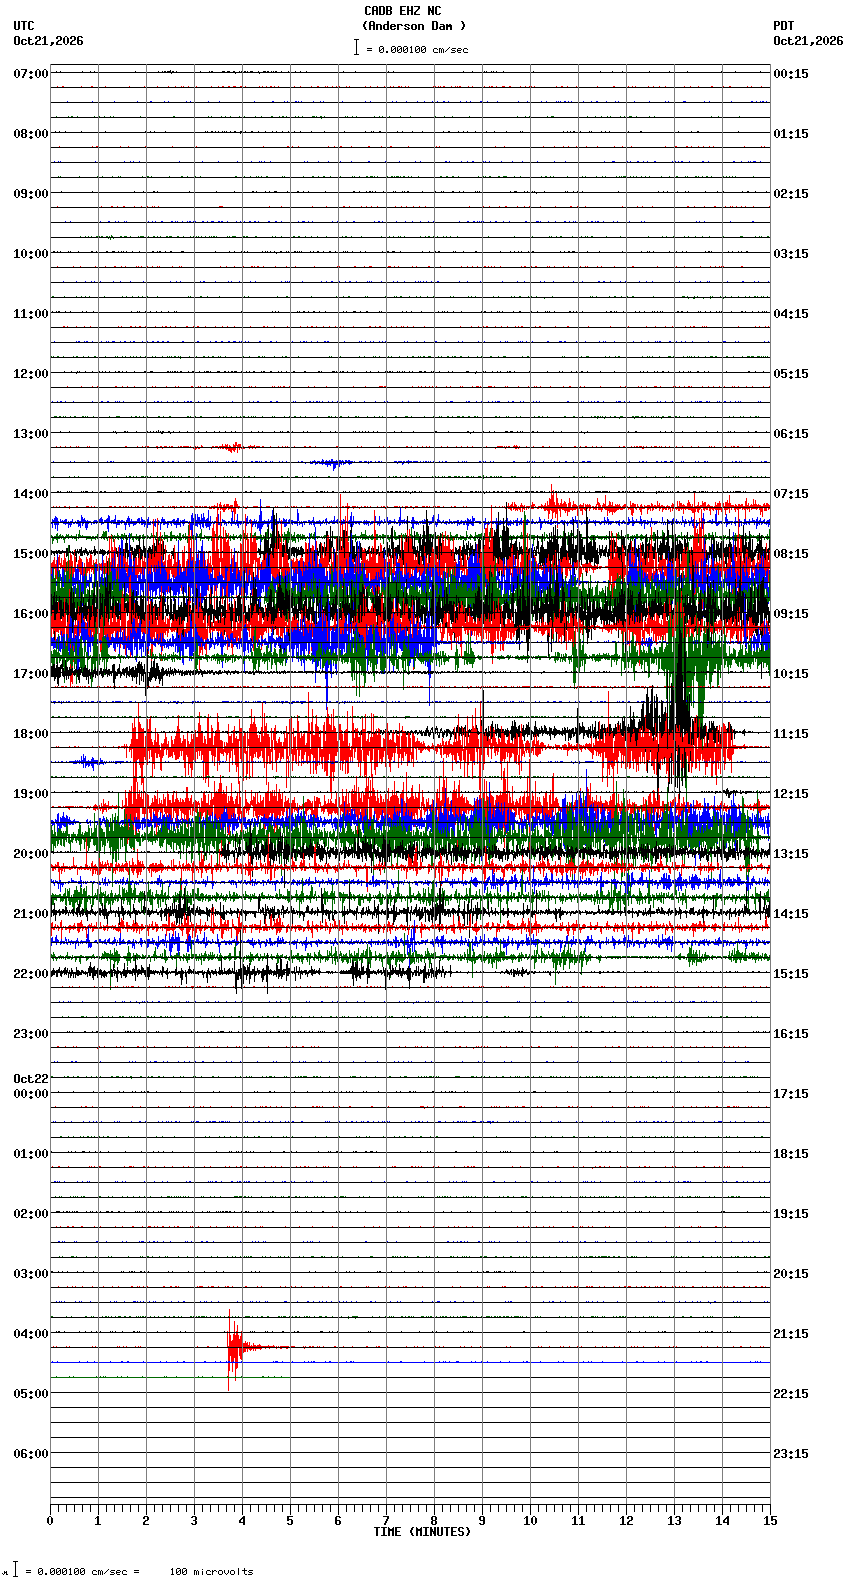850x1584 pixels.
Task: Click the 03:15 PDT row label
Action: point(791,254)
